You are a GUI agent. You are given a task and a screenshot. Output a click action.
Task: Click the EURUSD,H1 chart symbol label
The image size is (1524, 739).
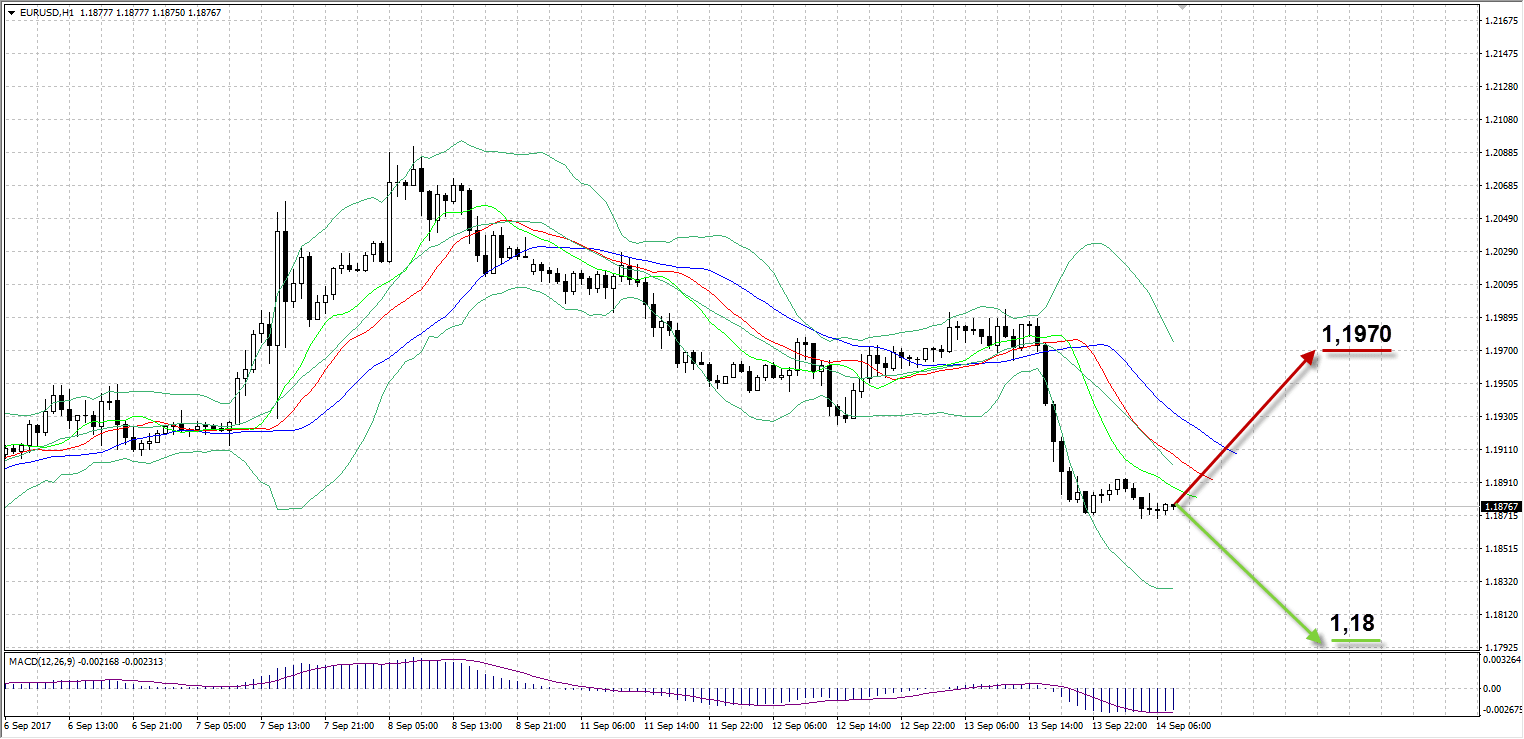(x=46, y=12)
